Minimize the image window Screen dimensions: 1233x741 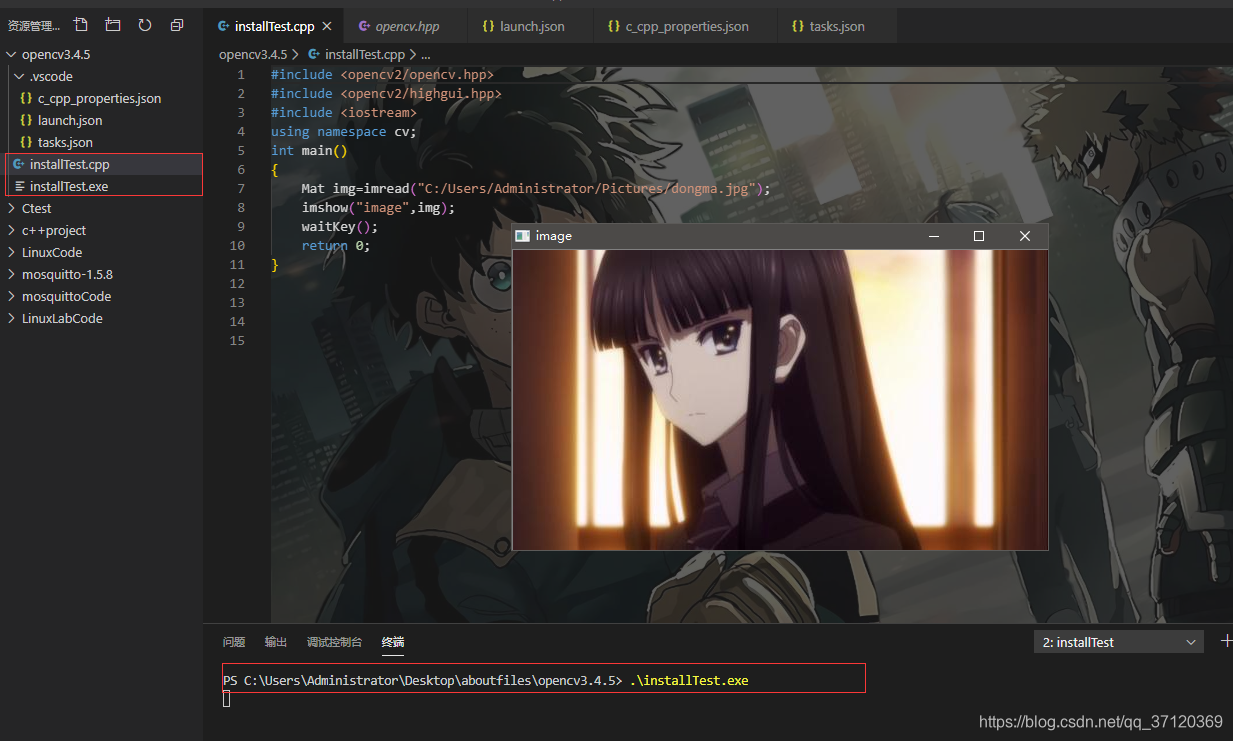pyautogui.click(x=934, y=236)
